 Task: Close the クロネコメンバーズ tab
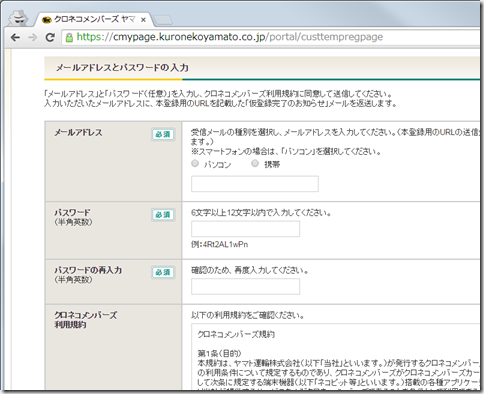pyautogui.click(x=143, y=20)
